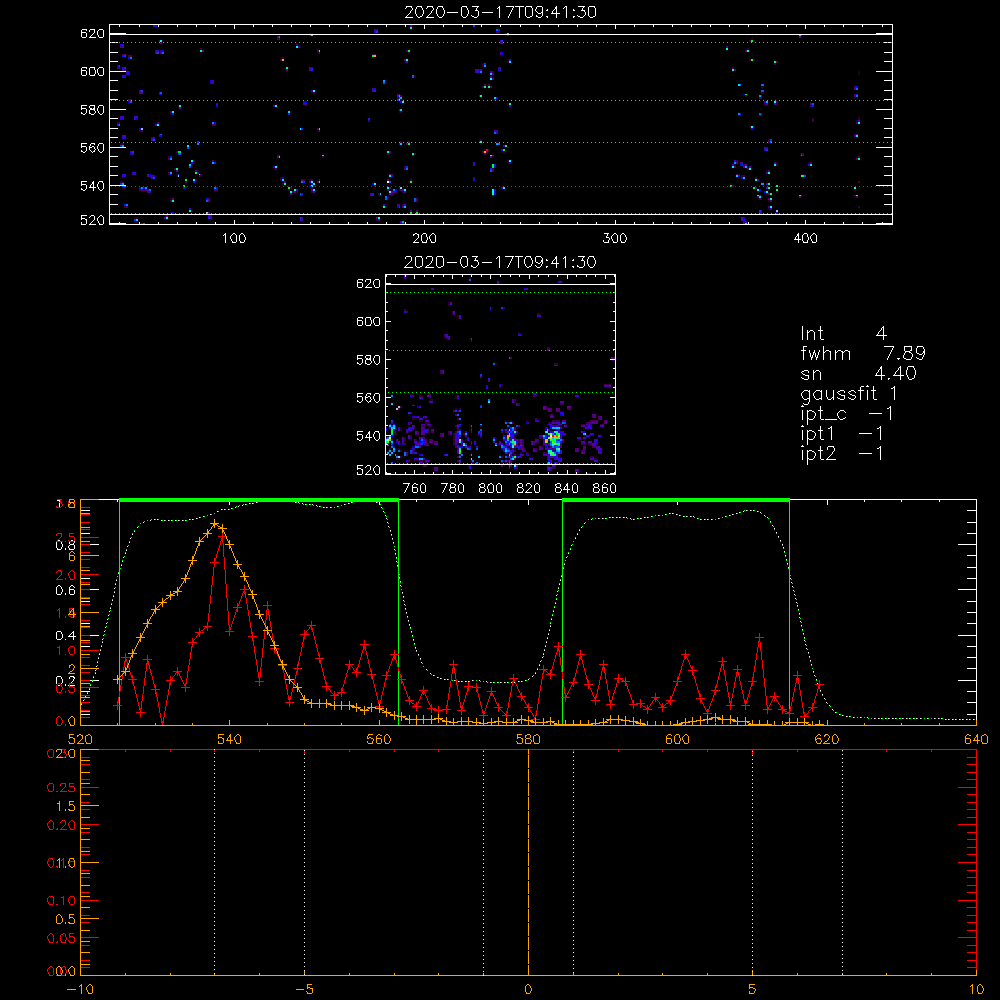Click x-axis label 400 on top plot
1000x1000 pixels.
[x=805, y=239]
